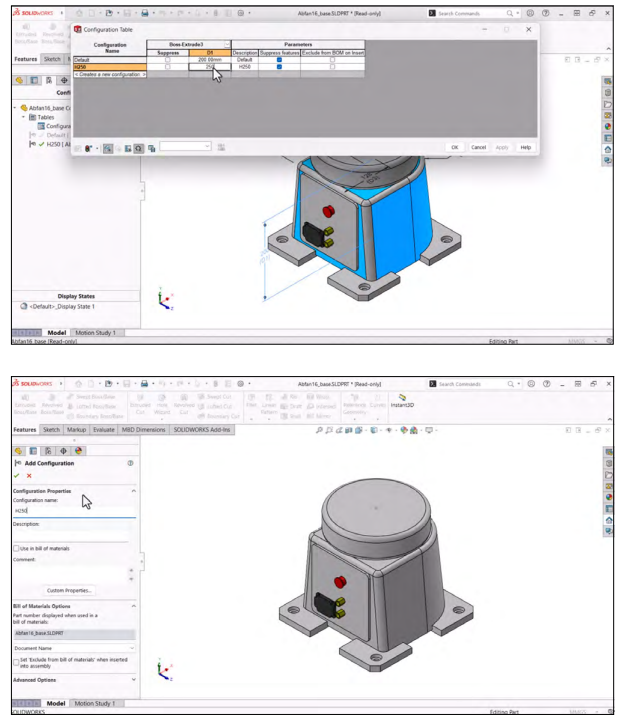The width and height of the screenshot is (625, 723).
Task: Collapse the Bill of Materials Options section
Action: (134, 605)
